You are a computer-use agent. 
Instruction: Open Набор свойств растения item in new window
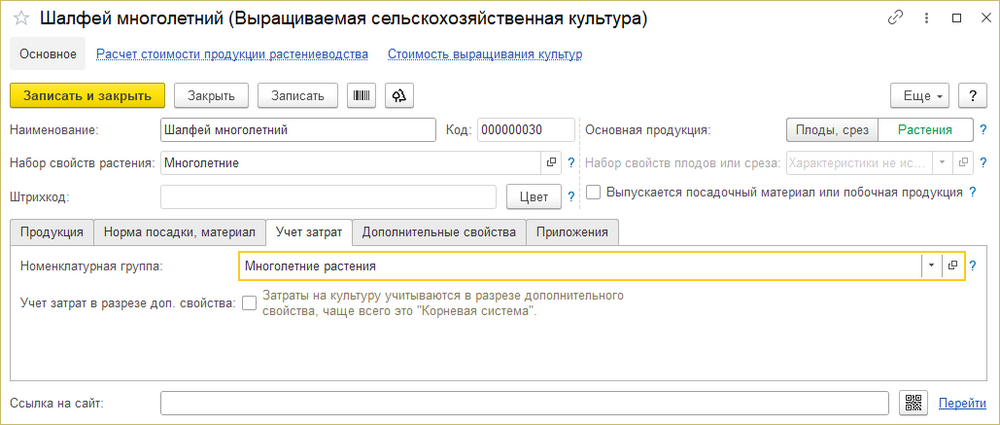pos(552,163)
